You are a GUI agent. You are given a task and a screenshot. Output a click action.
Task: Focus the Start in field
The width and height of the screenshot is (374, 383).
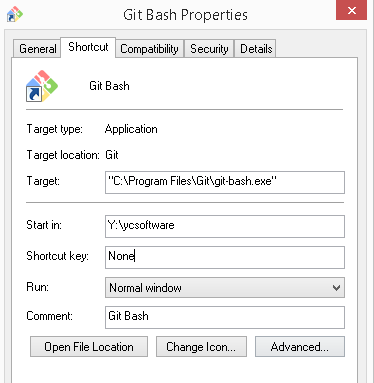pyautogui.click(x=225, y=226)
